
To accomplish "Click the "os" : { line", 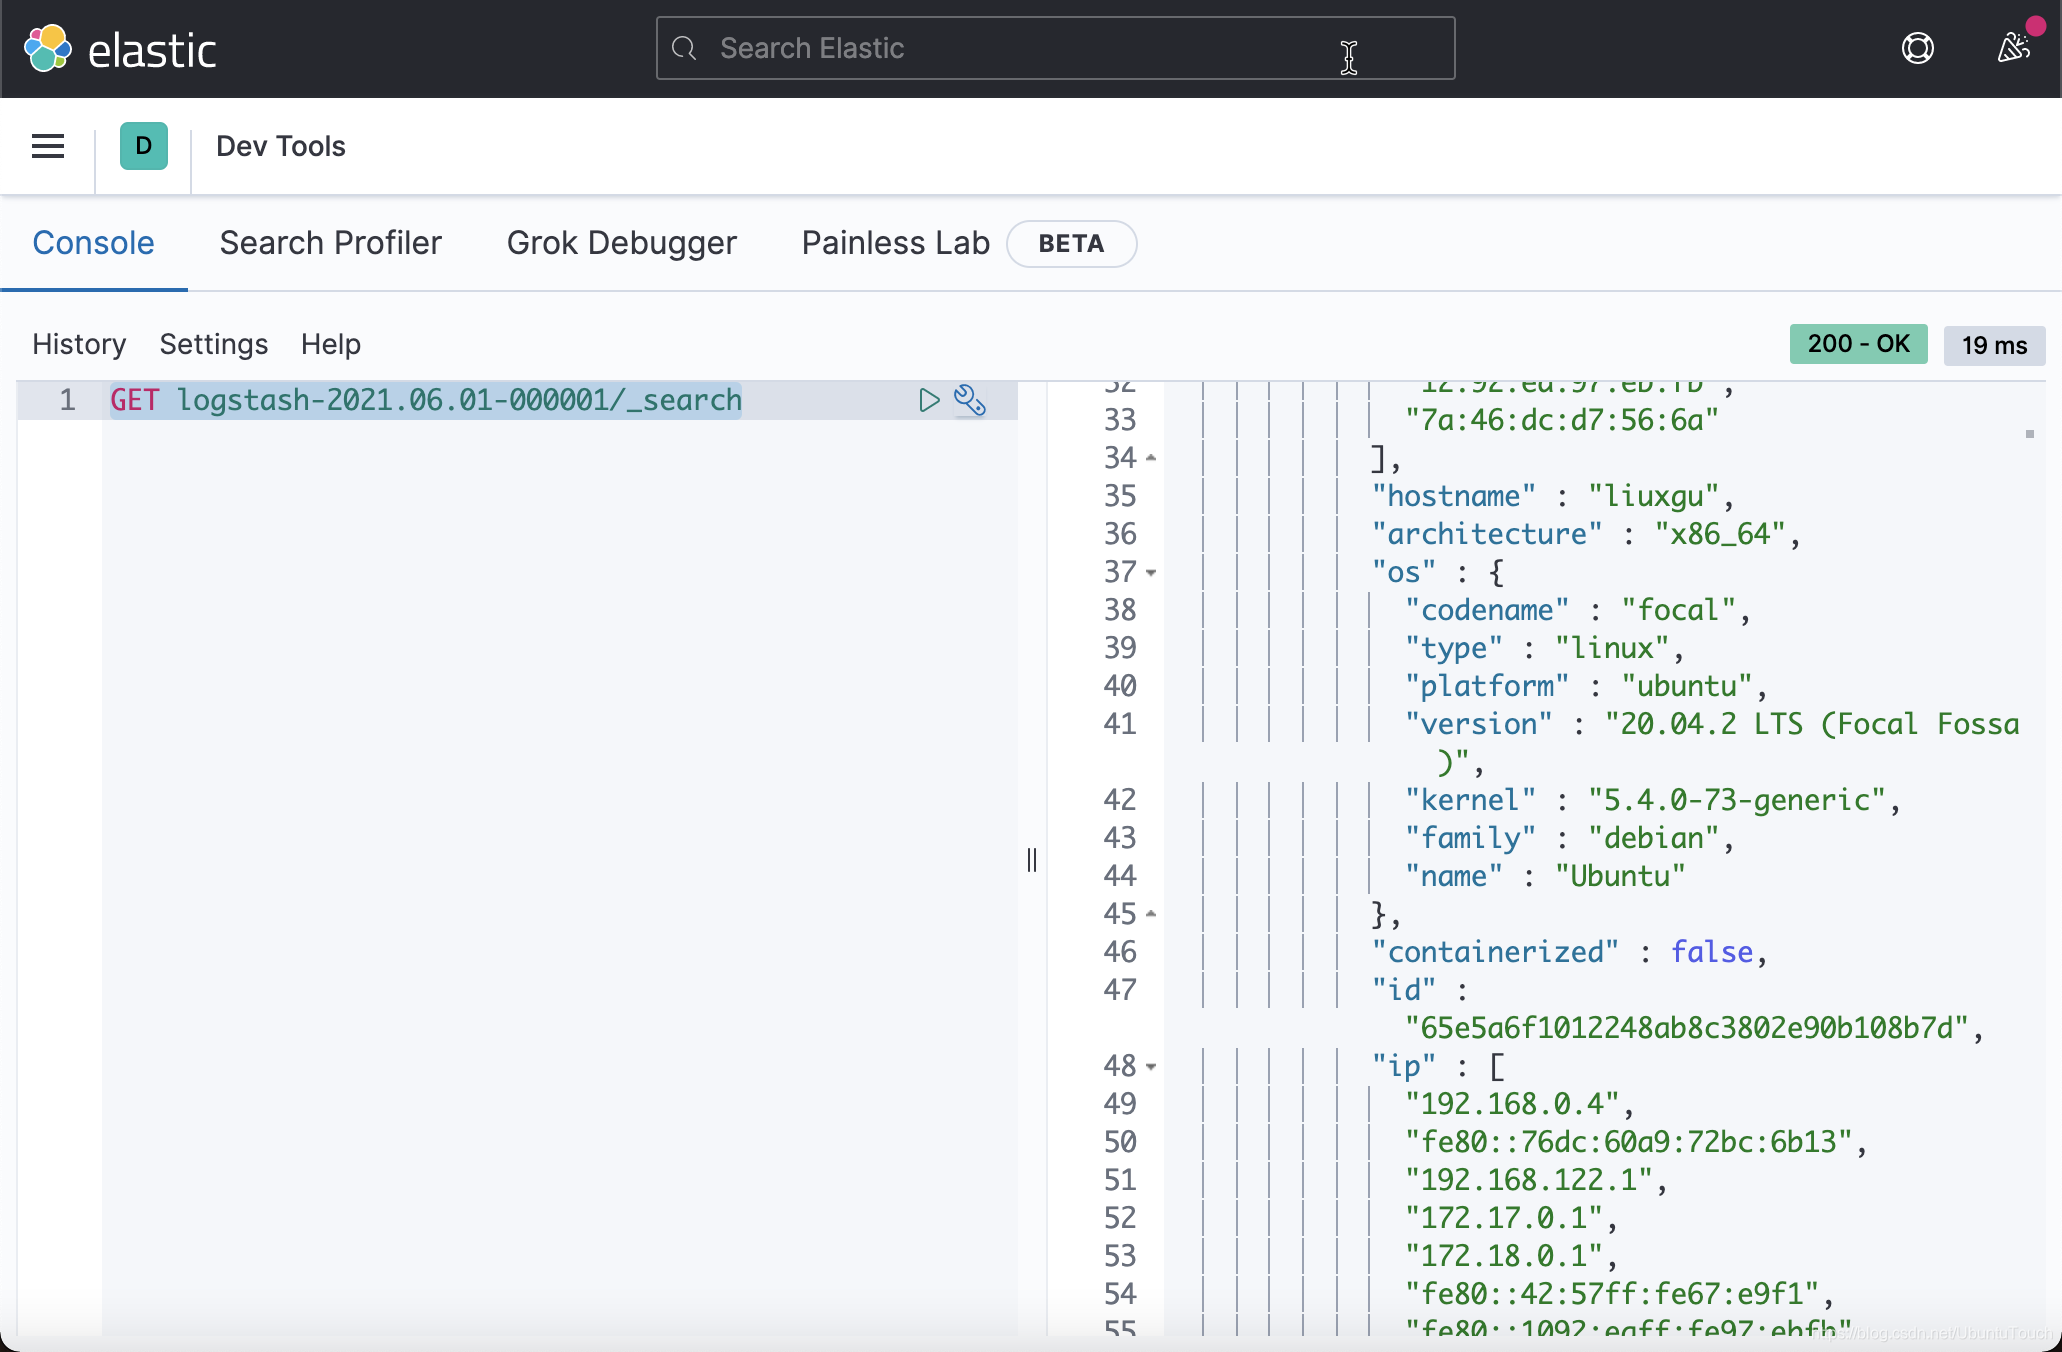I will click(x=1438, y=572).
